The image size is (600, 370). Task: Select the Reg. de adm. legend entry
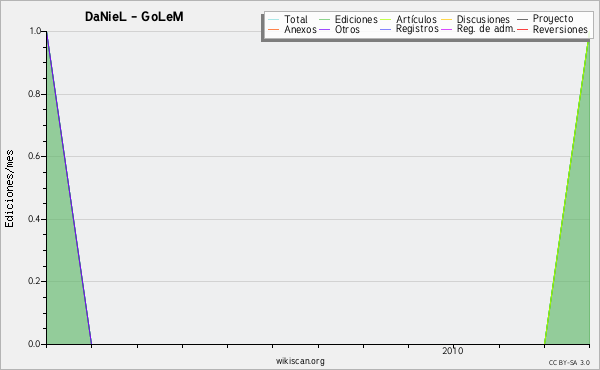(x=486, y=29)
